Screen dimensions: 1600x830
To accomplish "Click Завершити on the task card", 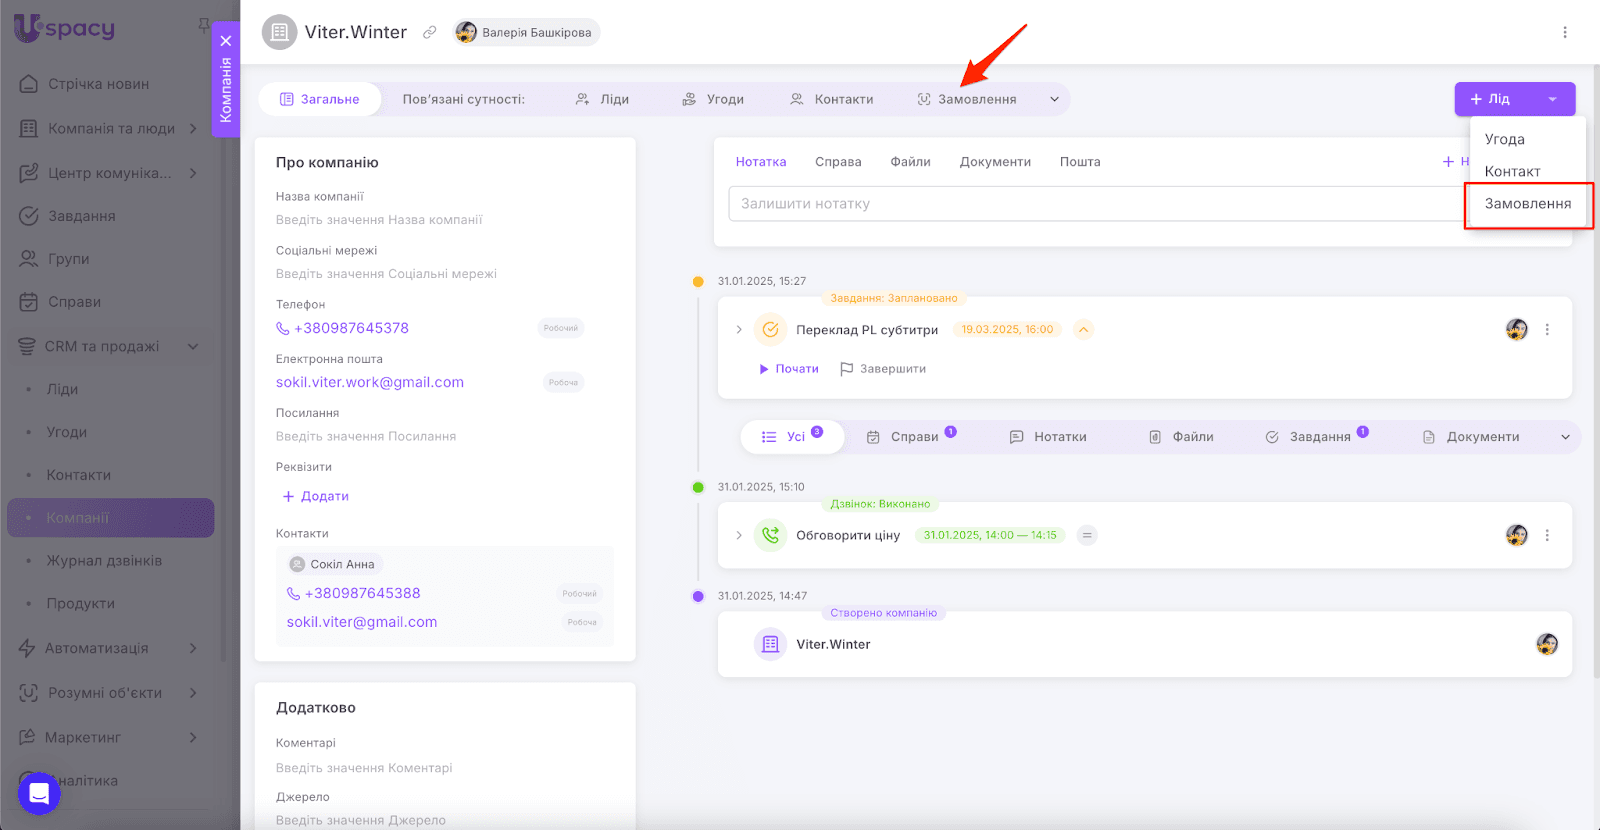I will (883, 369).
